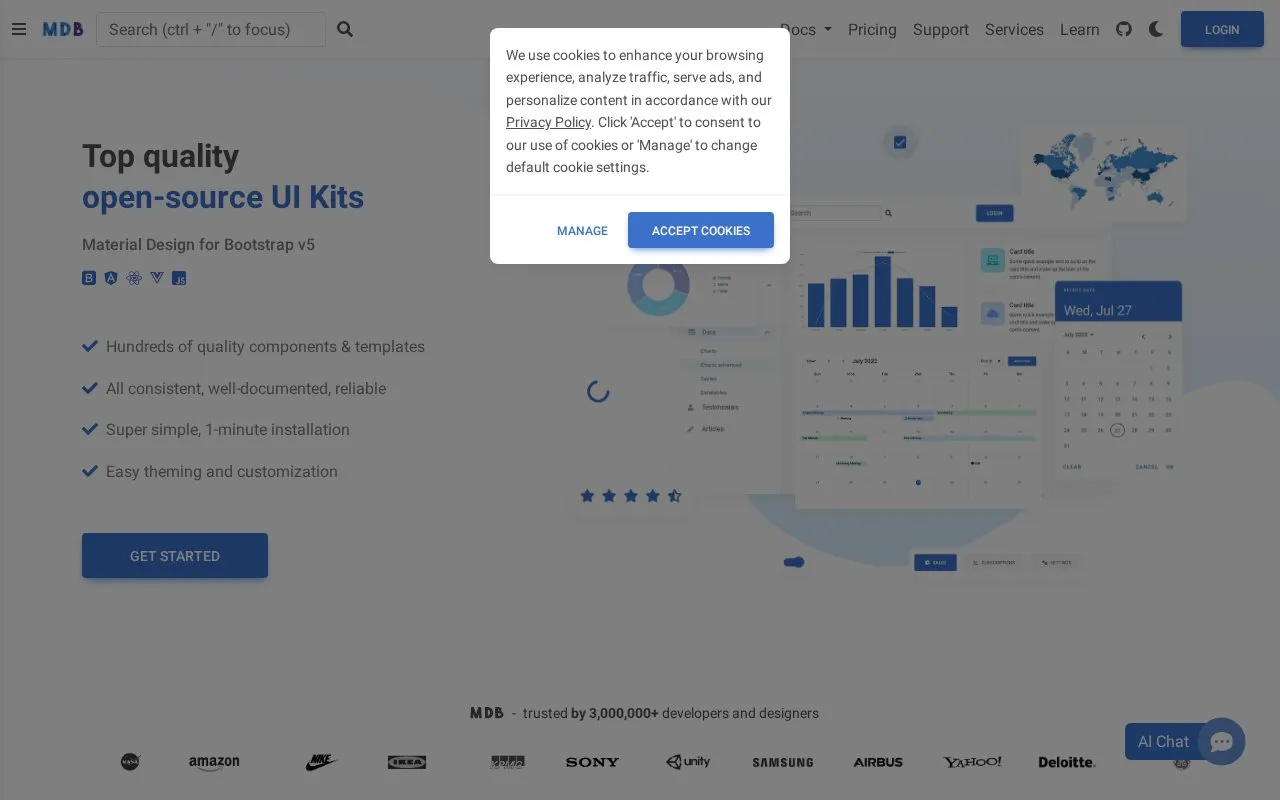This screenshot has height=800, width=1280.
Task: Go to the Pricing page
Action: (872, 29)
